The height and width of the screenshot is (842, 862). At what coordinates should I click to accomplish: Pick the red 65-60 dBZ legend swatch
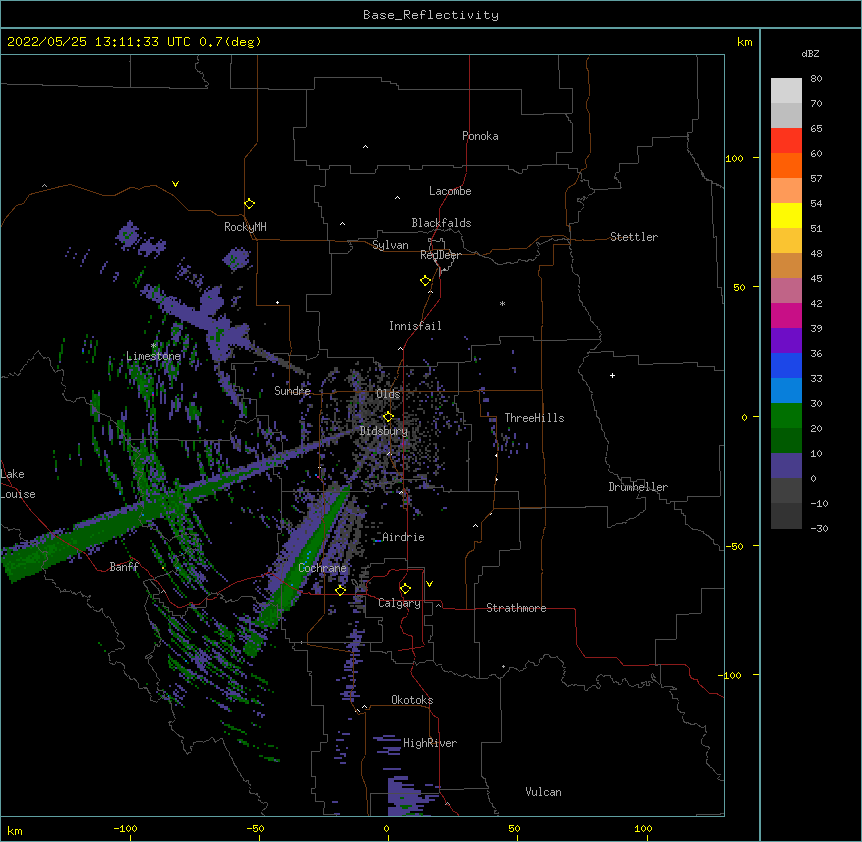[x=786, y=141]
